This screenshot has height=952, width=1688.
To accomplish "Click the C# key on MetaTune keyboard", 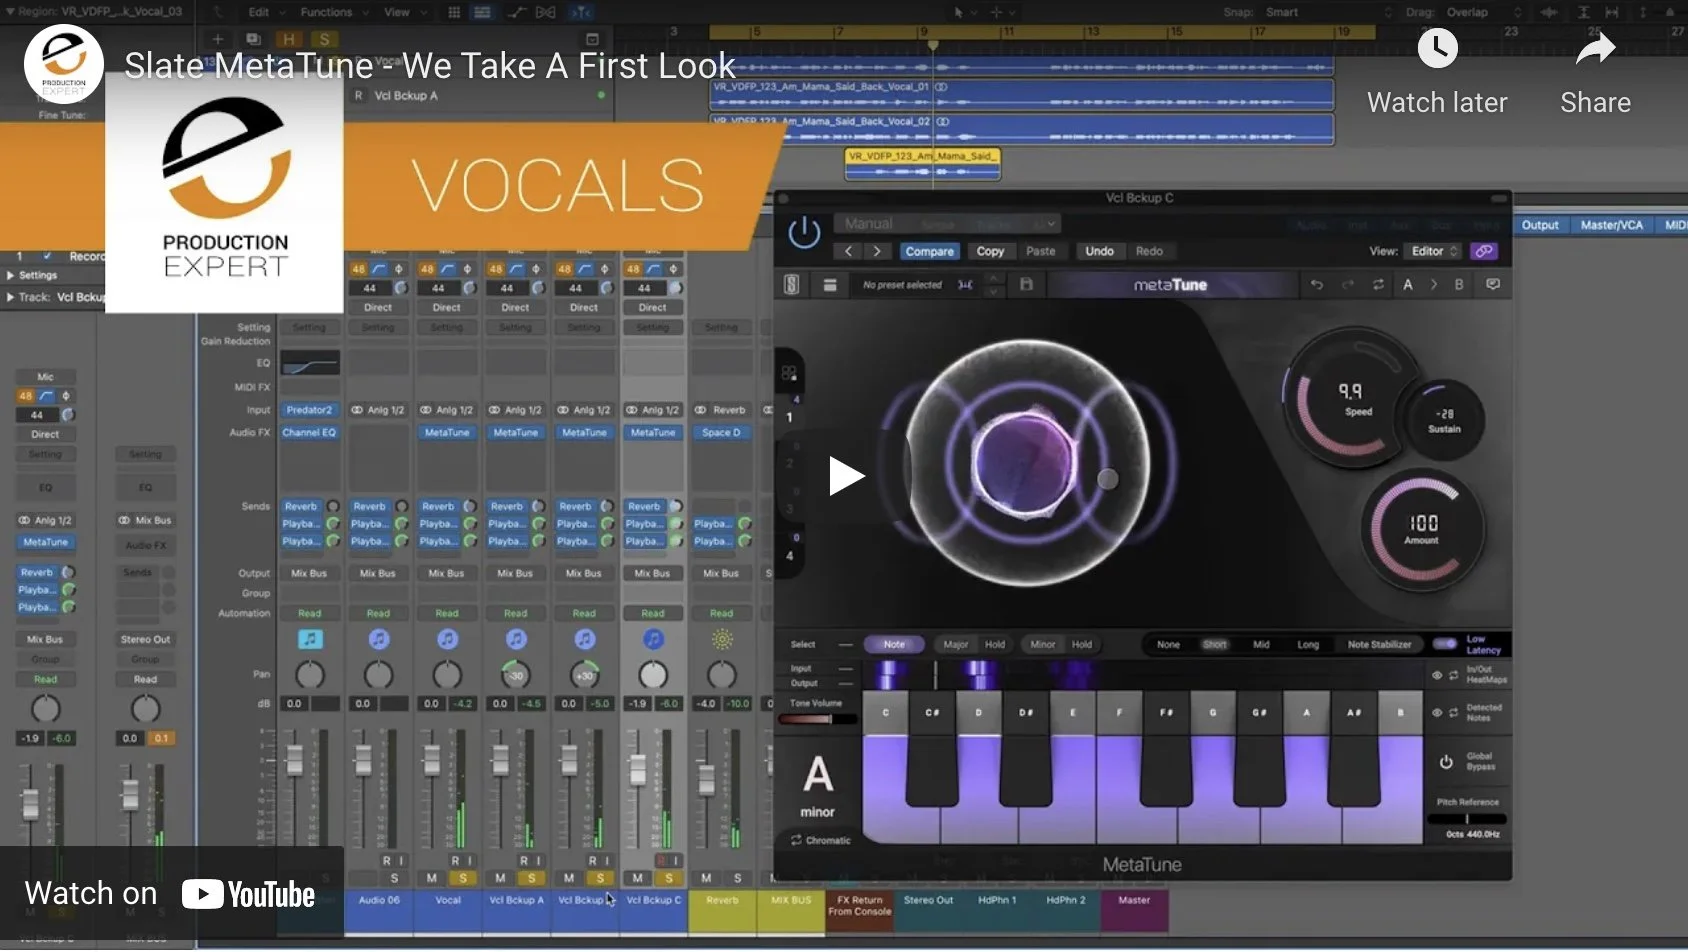I will tap(932, 747).
